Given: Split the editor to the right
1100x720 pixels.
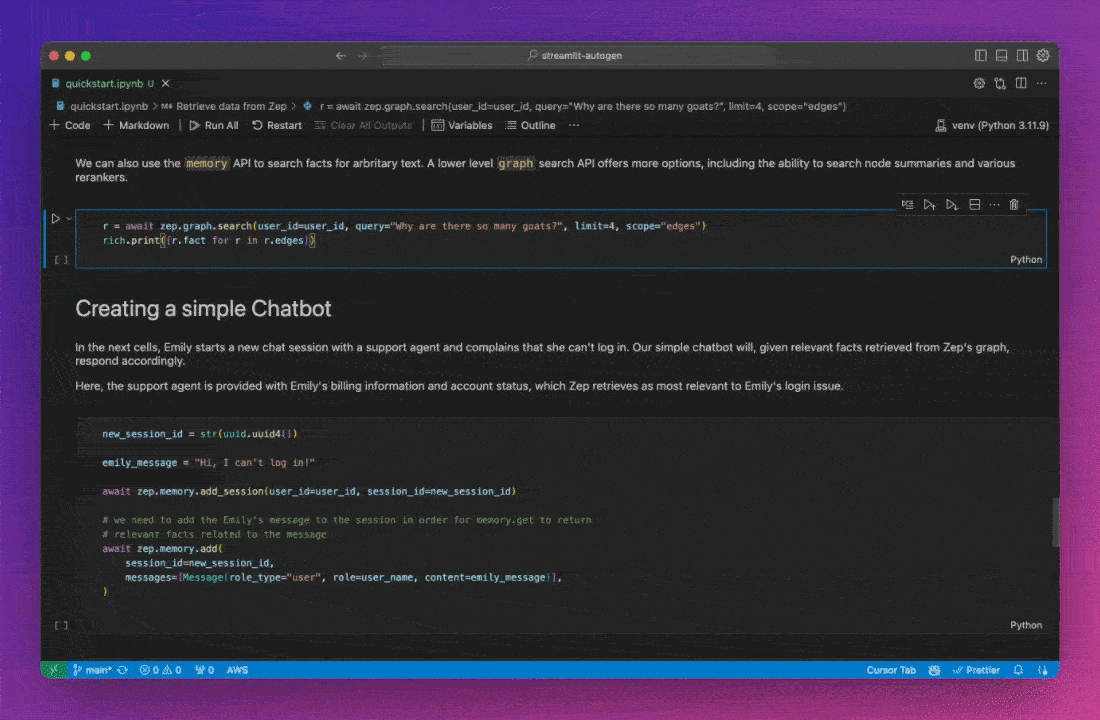Looking at the screenshot, I should (x=1021, y=84).
